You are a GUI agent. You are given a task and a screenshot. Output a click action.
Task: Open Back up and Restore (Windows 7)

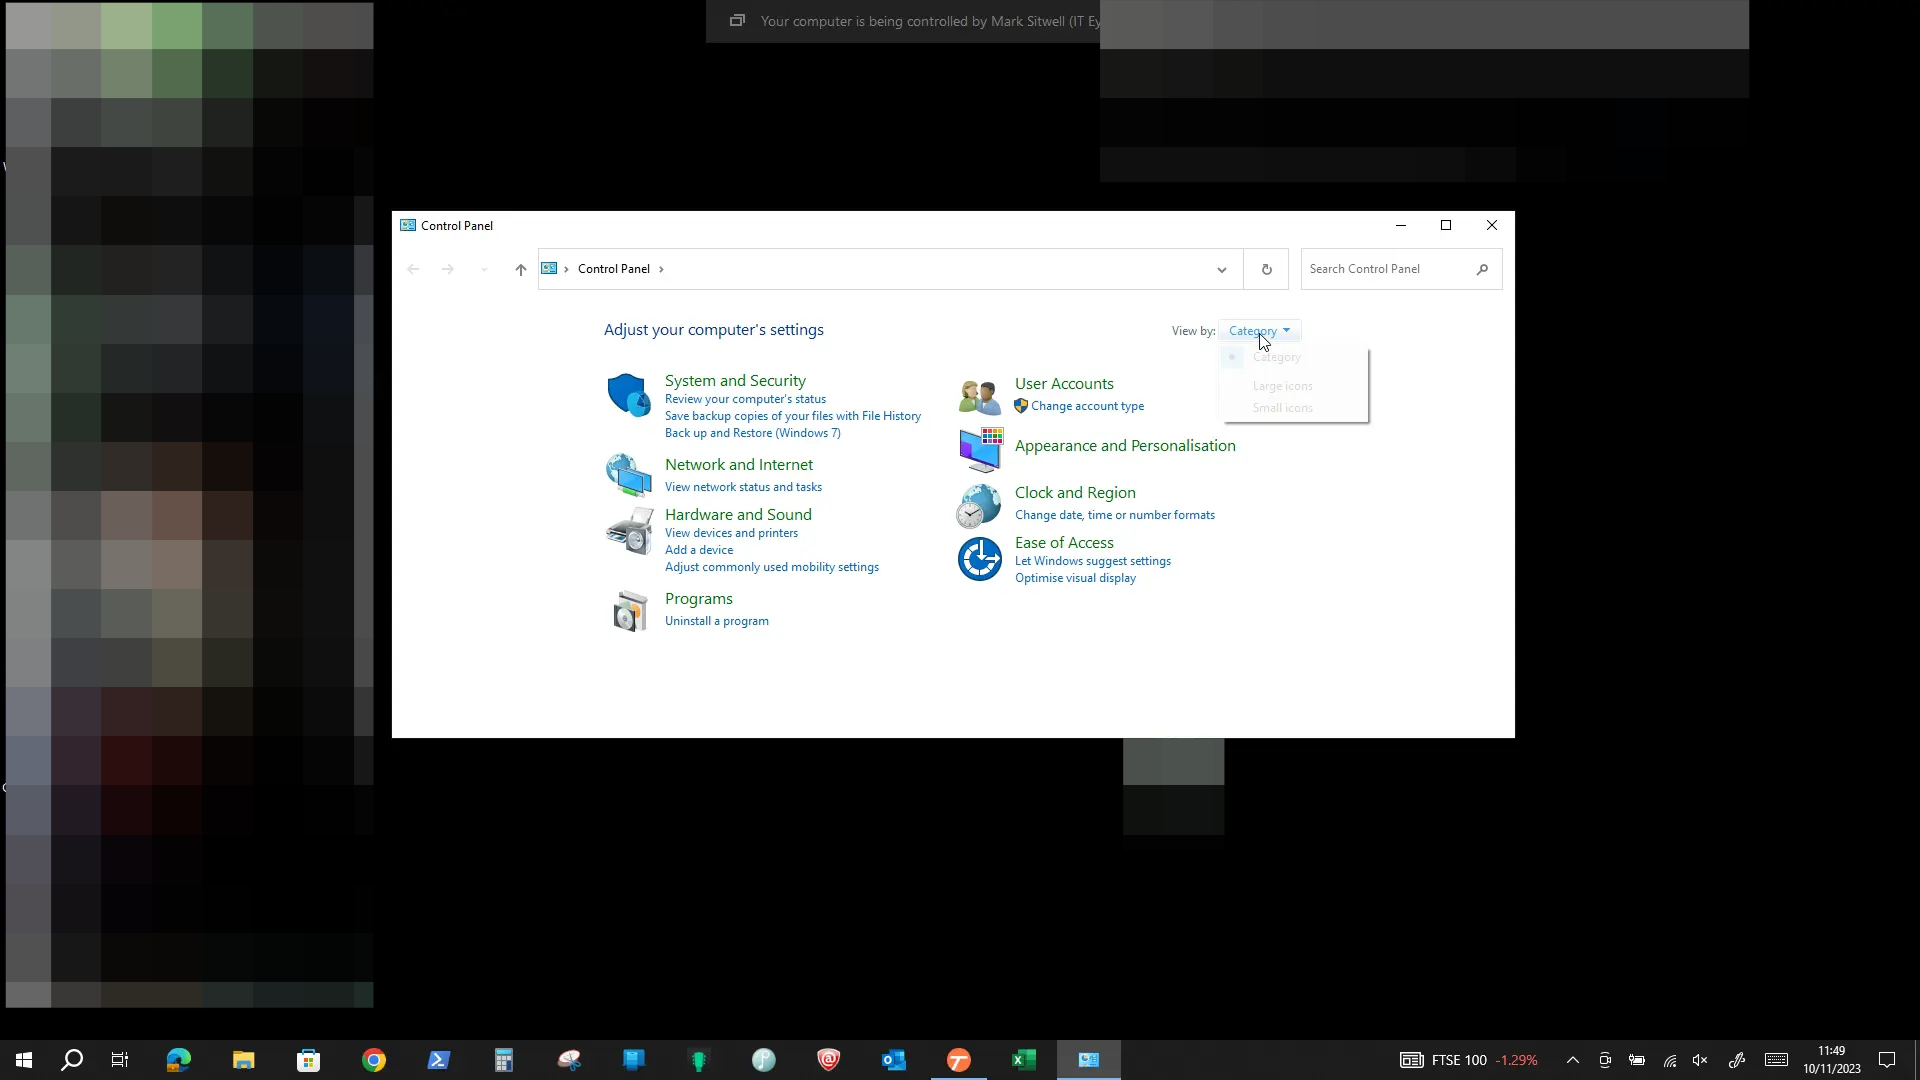point(753,433)
